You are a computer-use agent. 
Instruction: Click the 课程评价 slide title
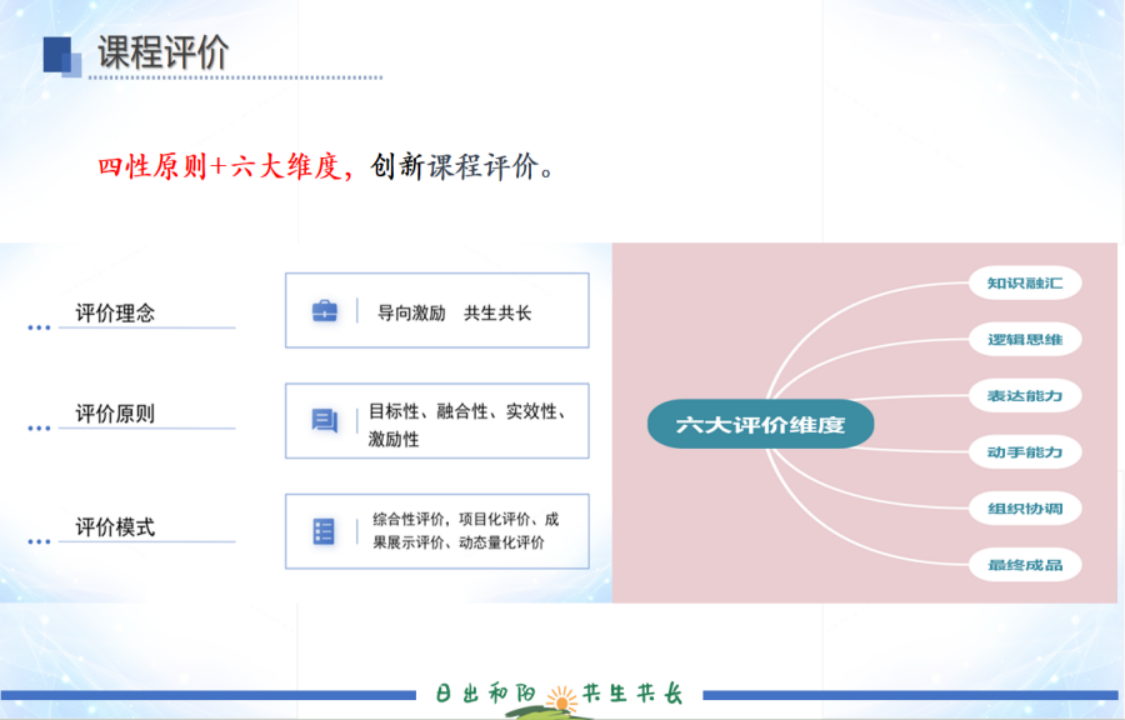(163, 53)
